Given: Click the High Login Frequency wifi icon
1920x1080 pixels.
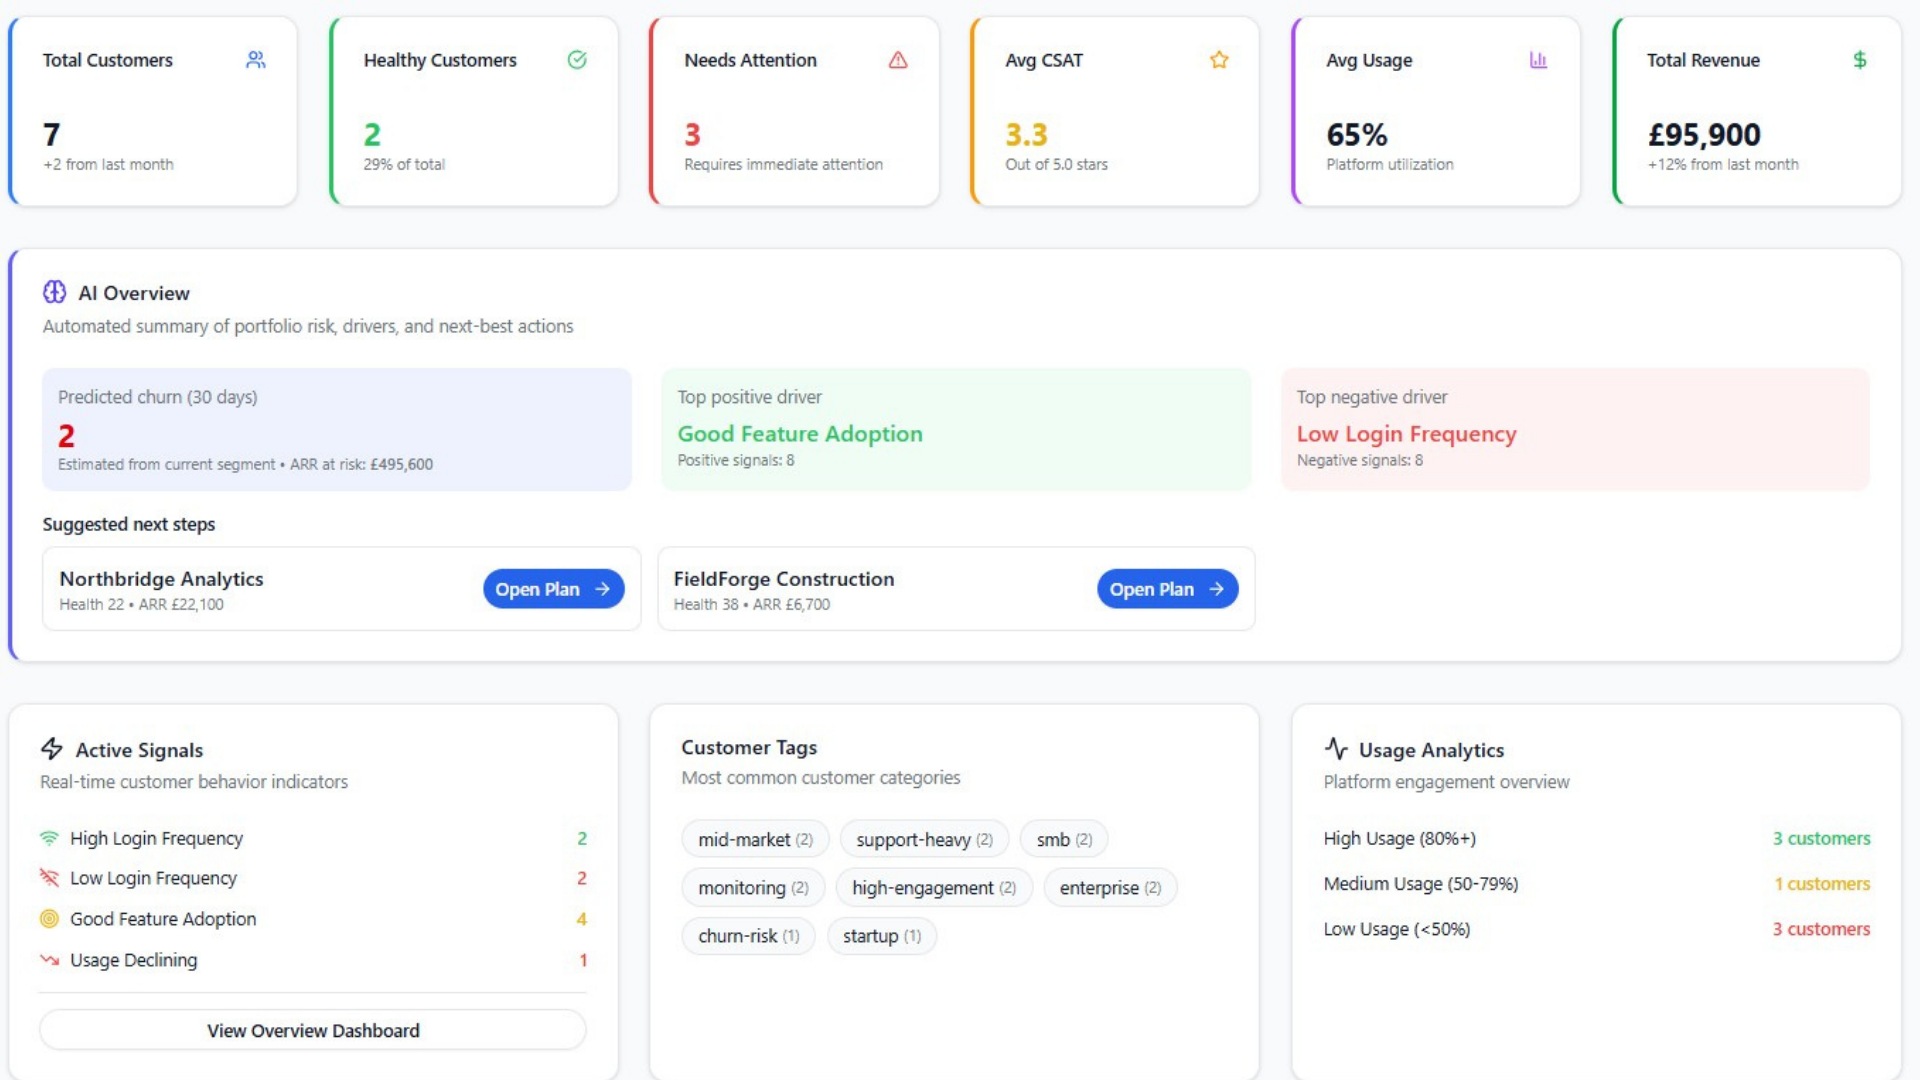Looking at the screenshot, I should pyautogui.click(x=48, y=838).
